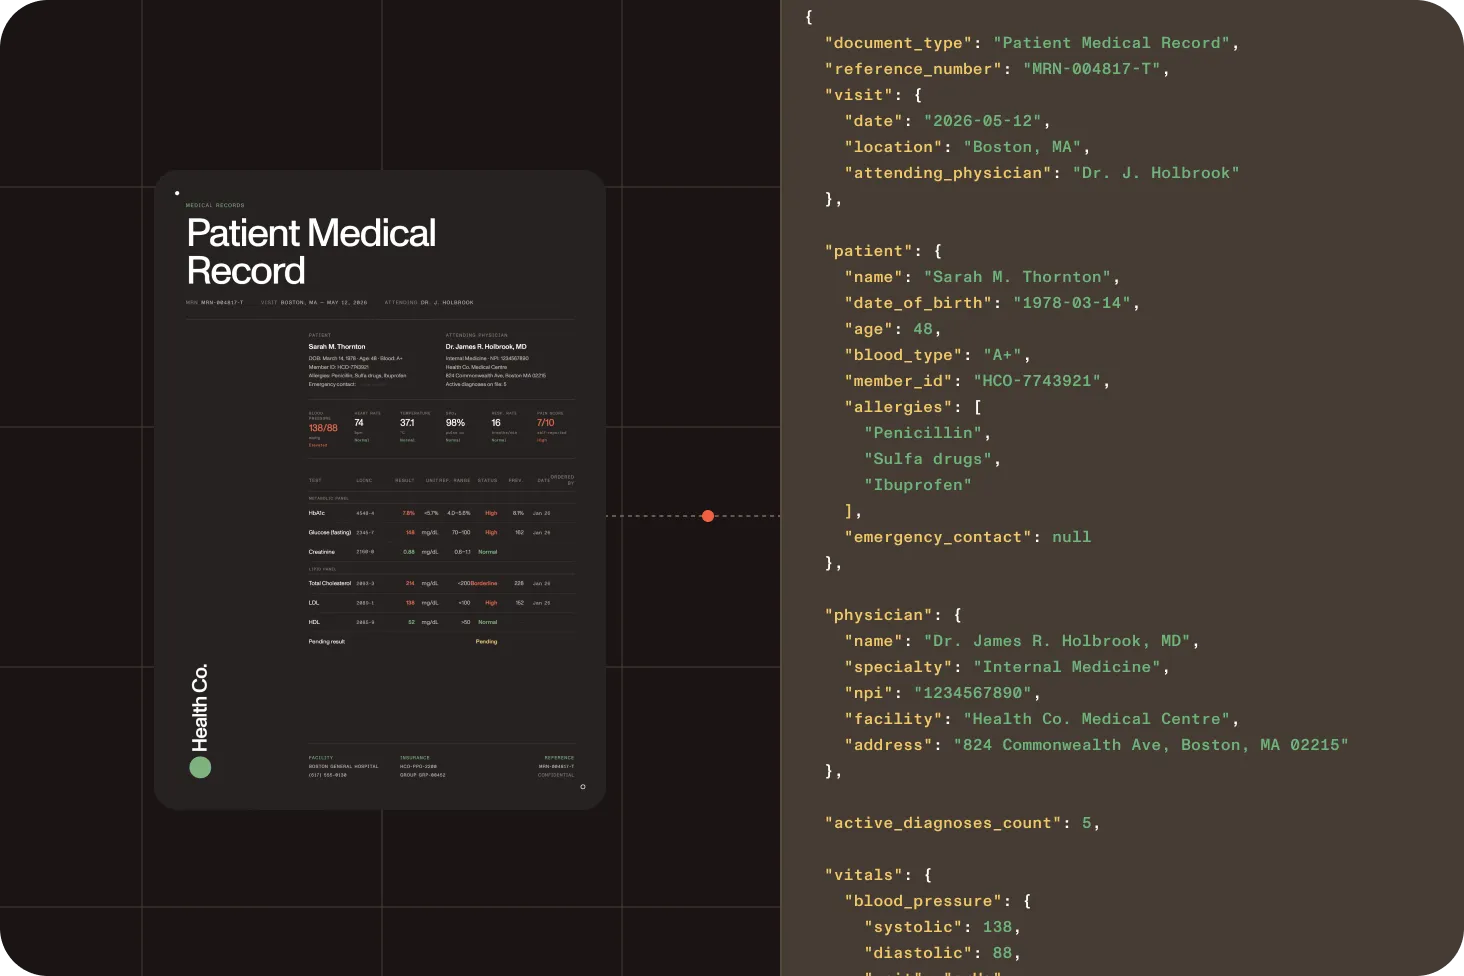The image size is (1464, 976).
Task: Click the 7/10 pain score
Action: coord(545,423)
